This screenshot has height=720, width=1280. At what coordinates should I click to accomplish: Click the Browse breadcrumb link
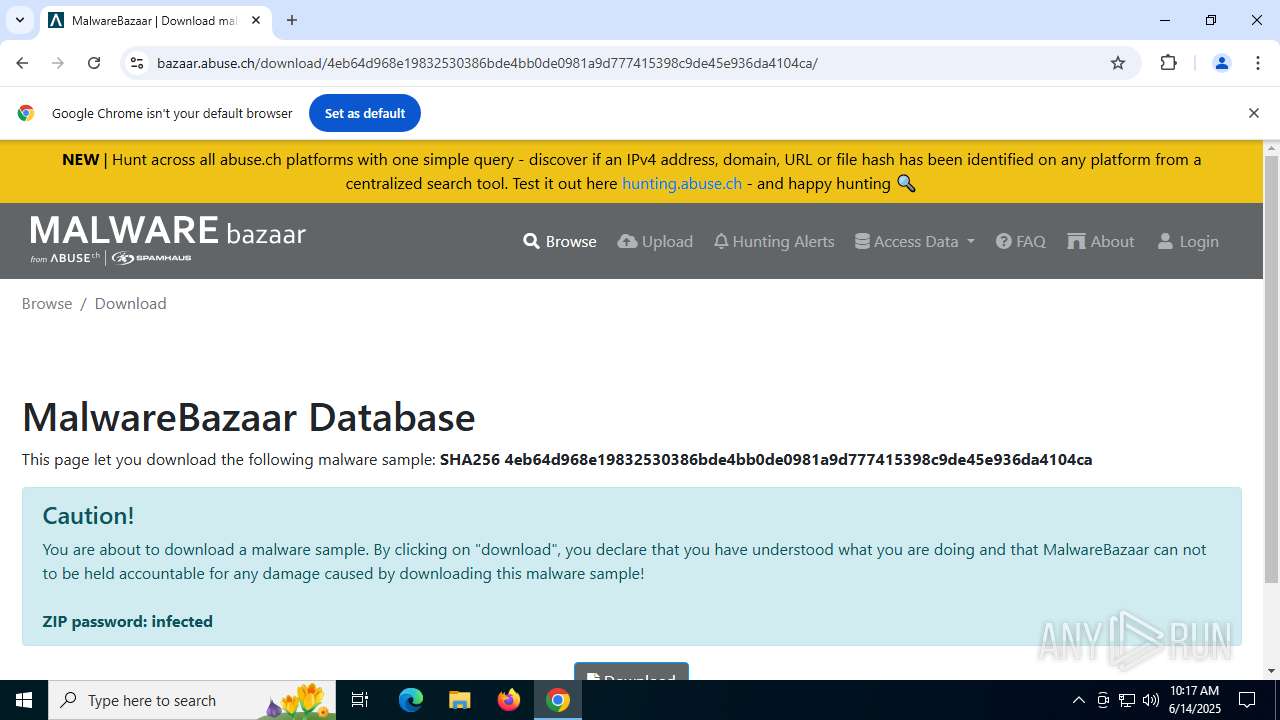tap(47, 303)
